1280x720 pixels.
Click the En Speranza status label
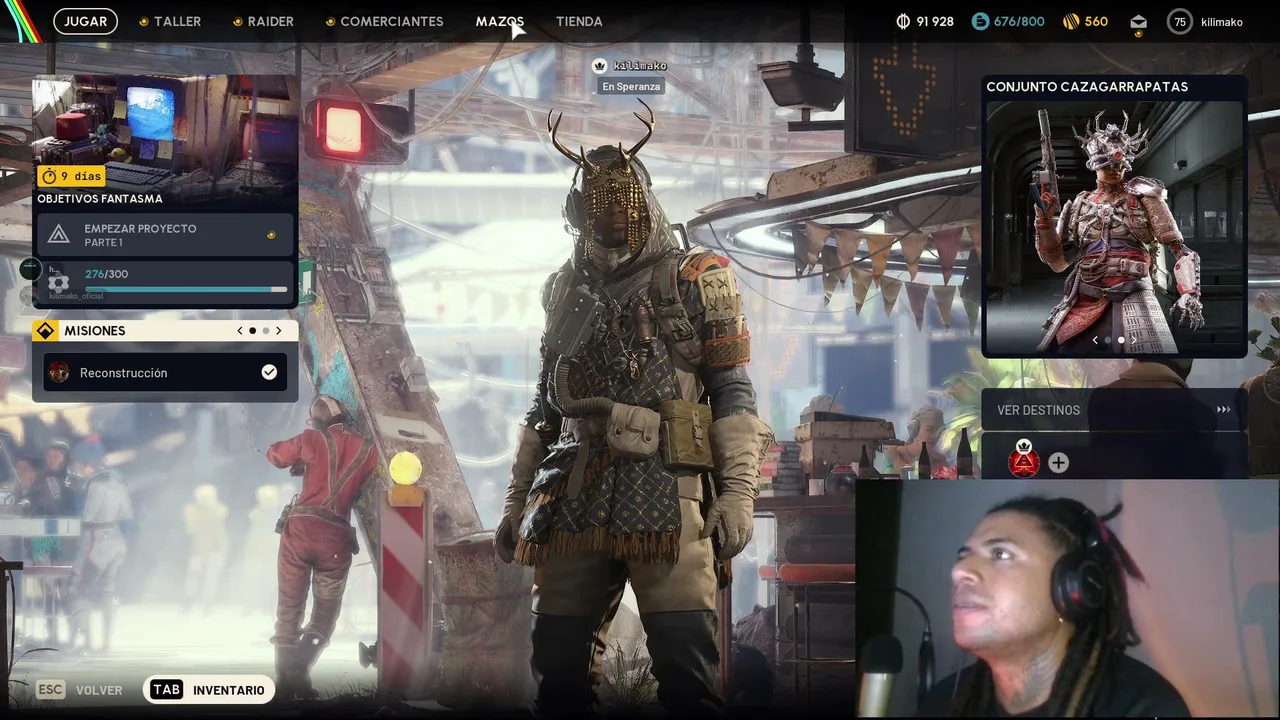(631, 87)
